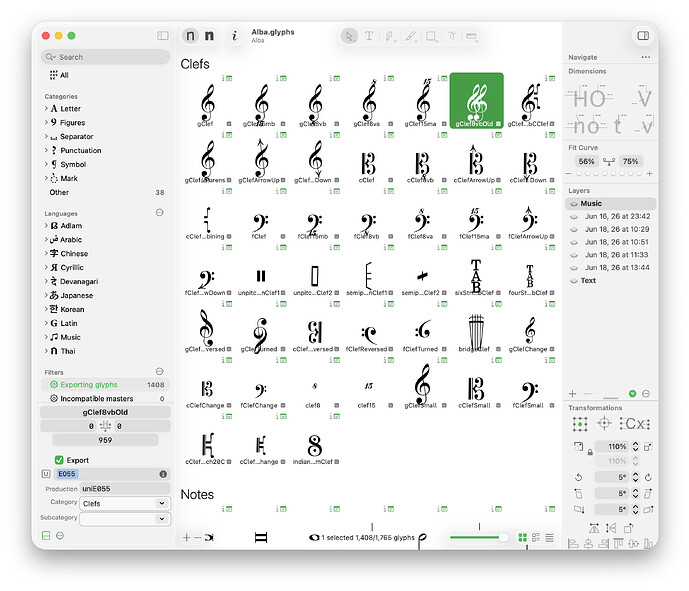The height and width of the screenshot is (591, 689).
Task: Expand the Punctuation category
Action: [x=46, y=150]
